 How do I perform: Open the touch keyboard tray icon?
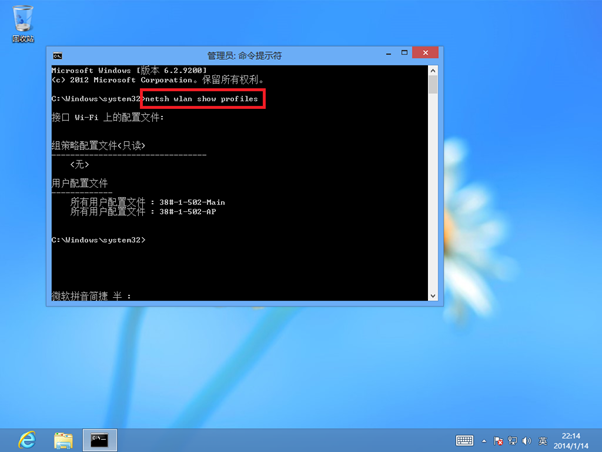coord(465,440)
